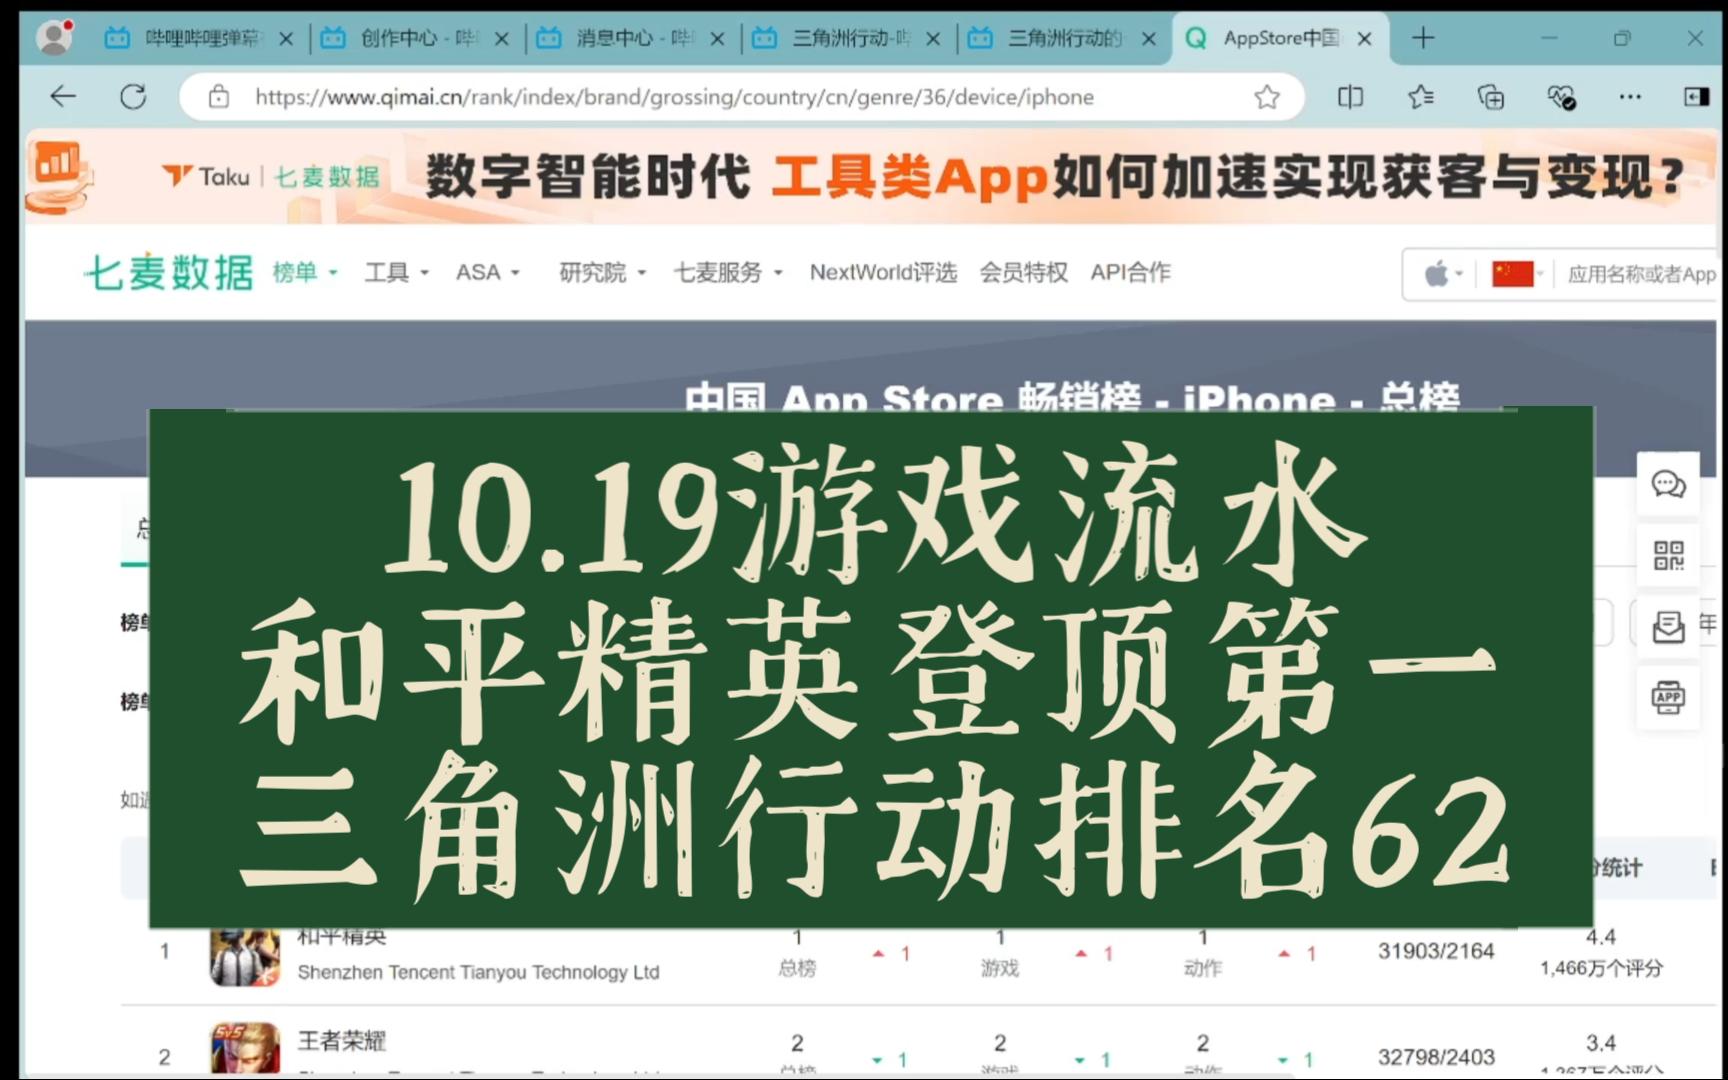Open the 王者荣耀 app name link
1728x1080 pixels.
(x=341, y=1040)
